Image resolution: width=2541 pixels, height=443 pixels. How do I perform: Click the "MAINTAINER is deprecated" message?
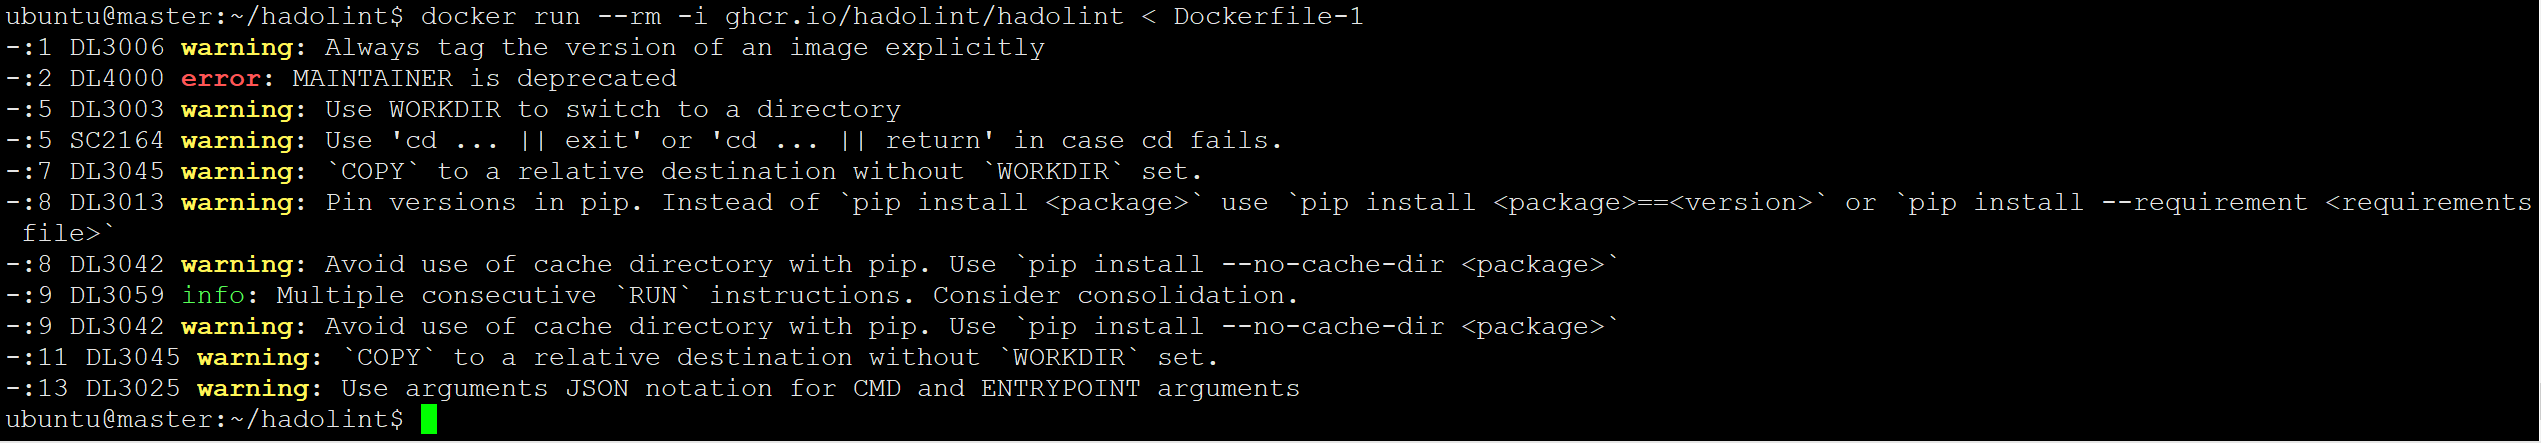(484, 78)
